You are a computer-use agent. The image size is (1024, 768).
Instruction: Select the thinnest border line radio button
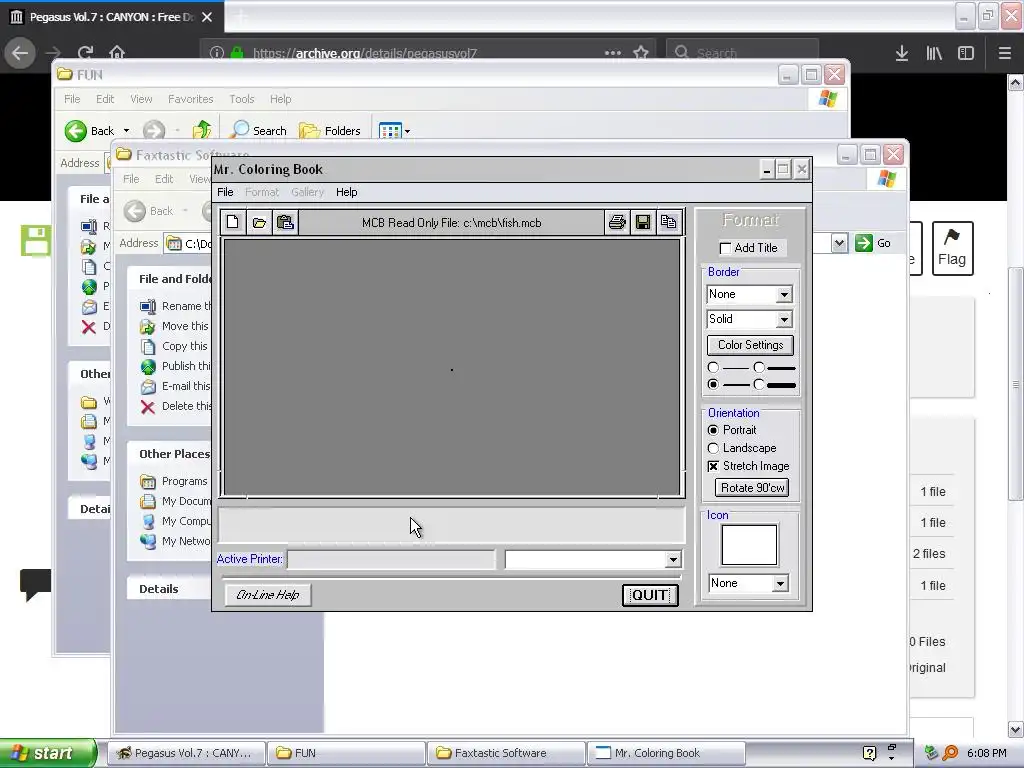(x=713, y=368)
